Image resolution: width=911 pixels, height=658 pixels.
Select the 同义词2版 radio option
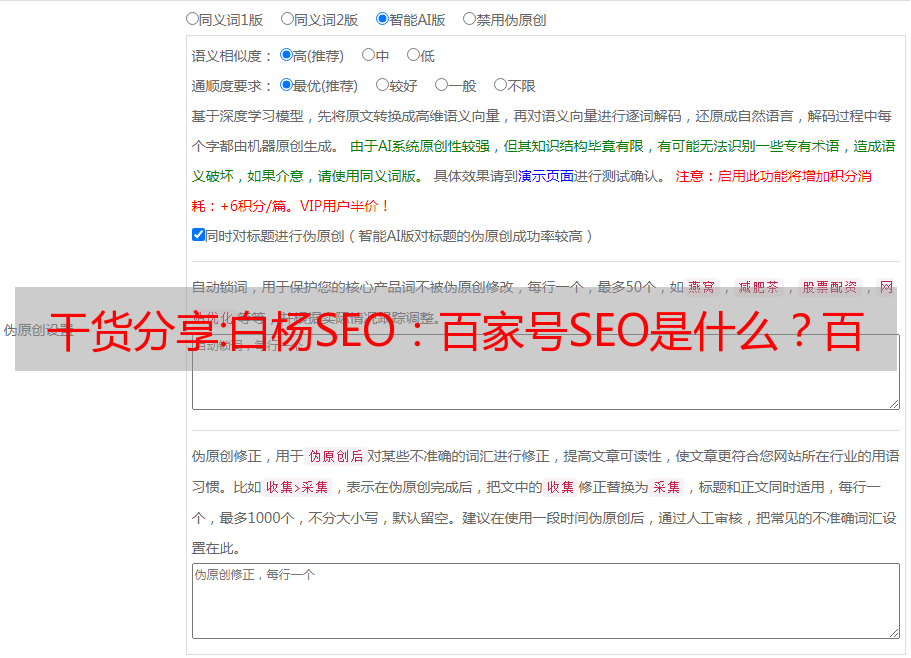pos(288,18)
